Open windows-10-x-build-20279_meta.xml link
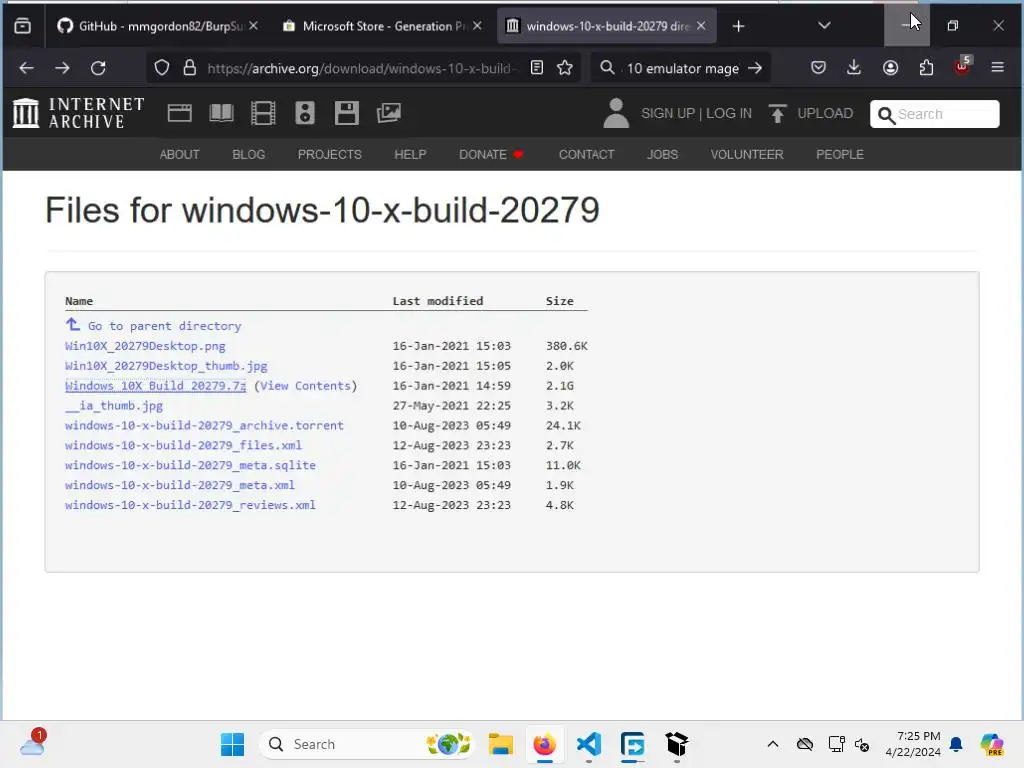Image resolution: width=1024 pixels, height=768 pixels. 180,485
